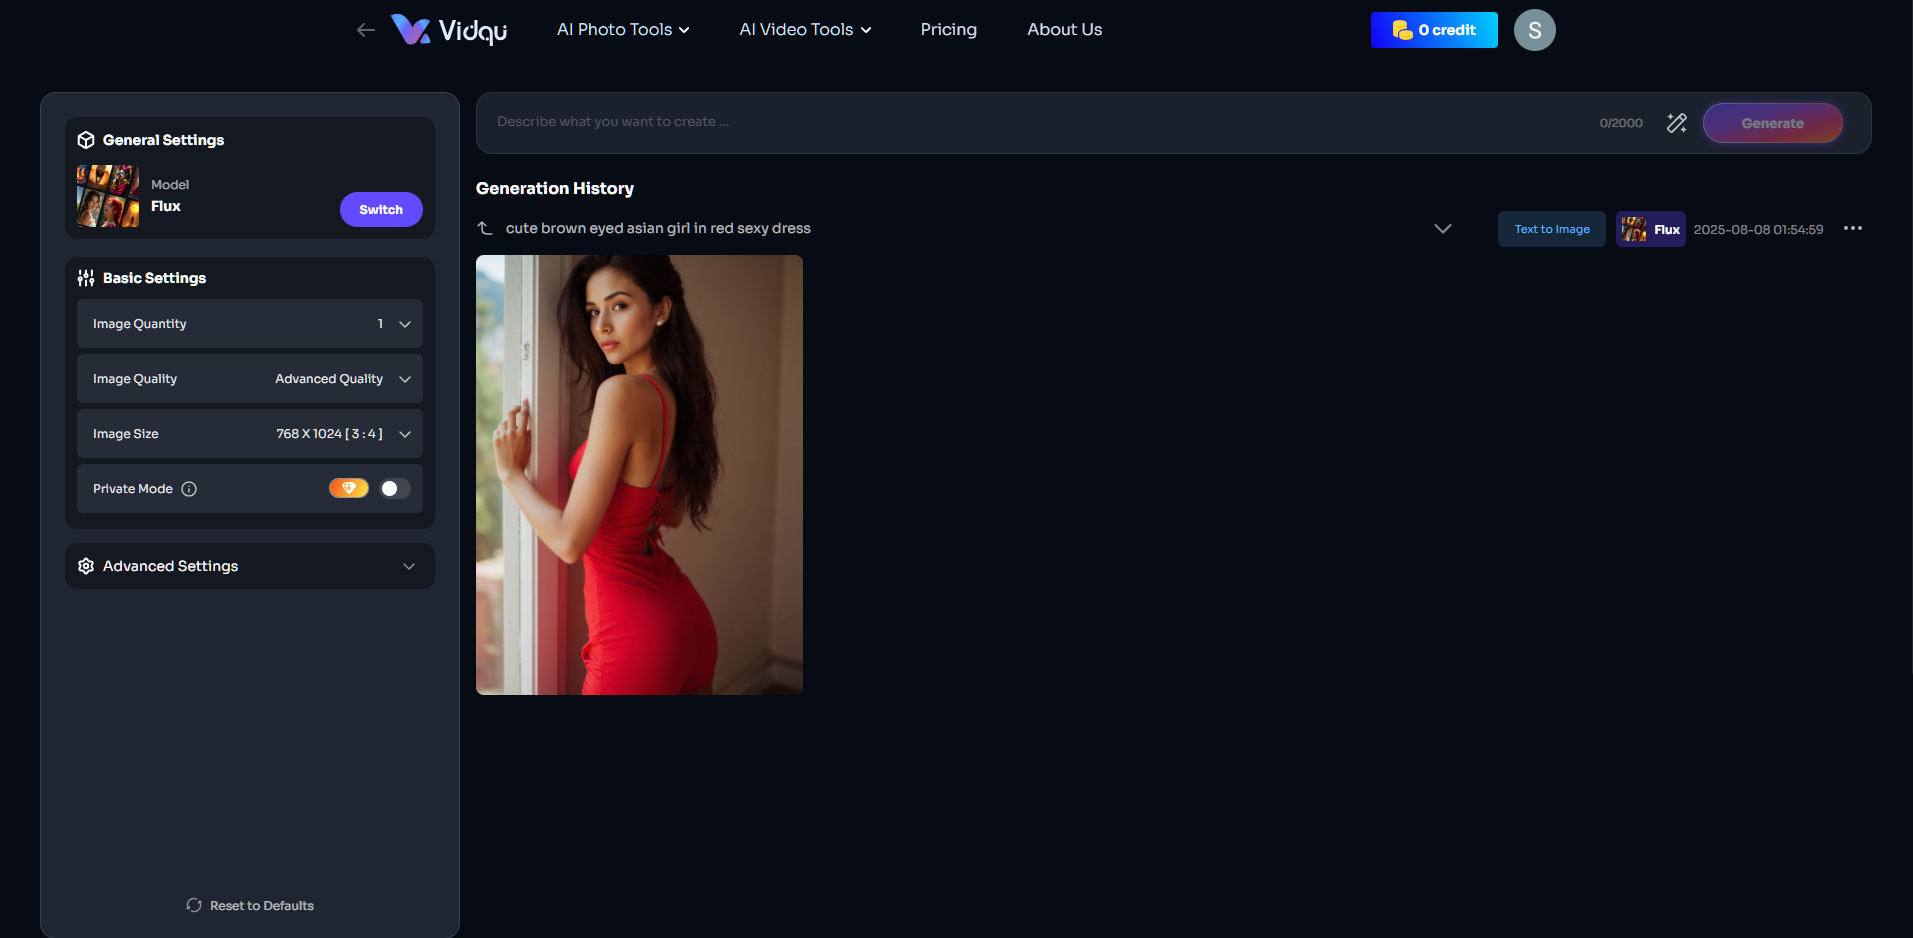Image resolution: width=1913 pixels, height=938 pixels.
Task: Open the Image Size dropdown
Action: [250, 434]
